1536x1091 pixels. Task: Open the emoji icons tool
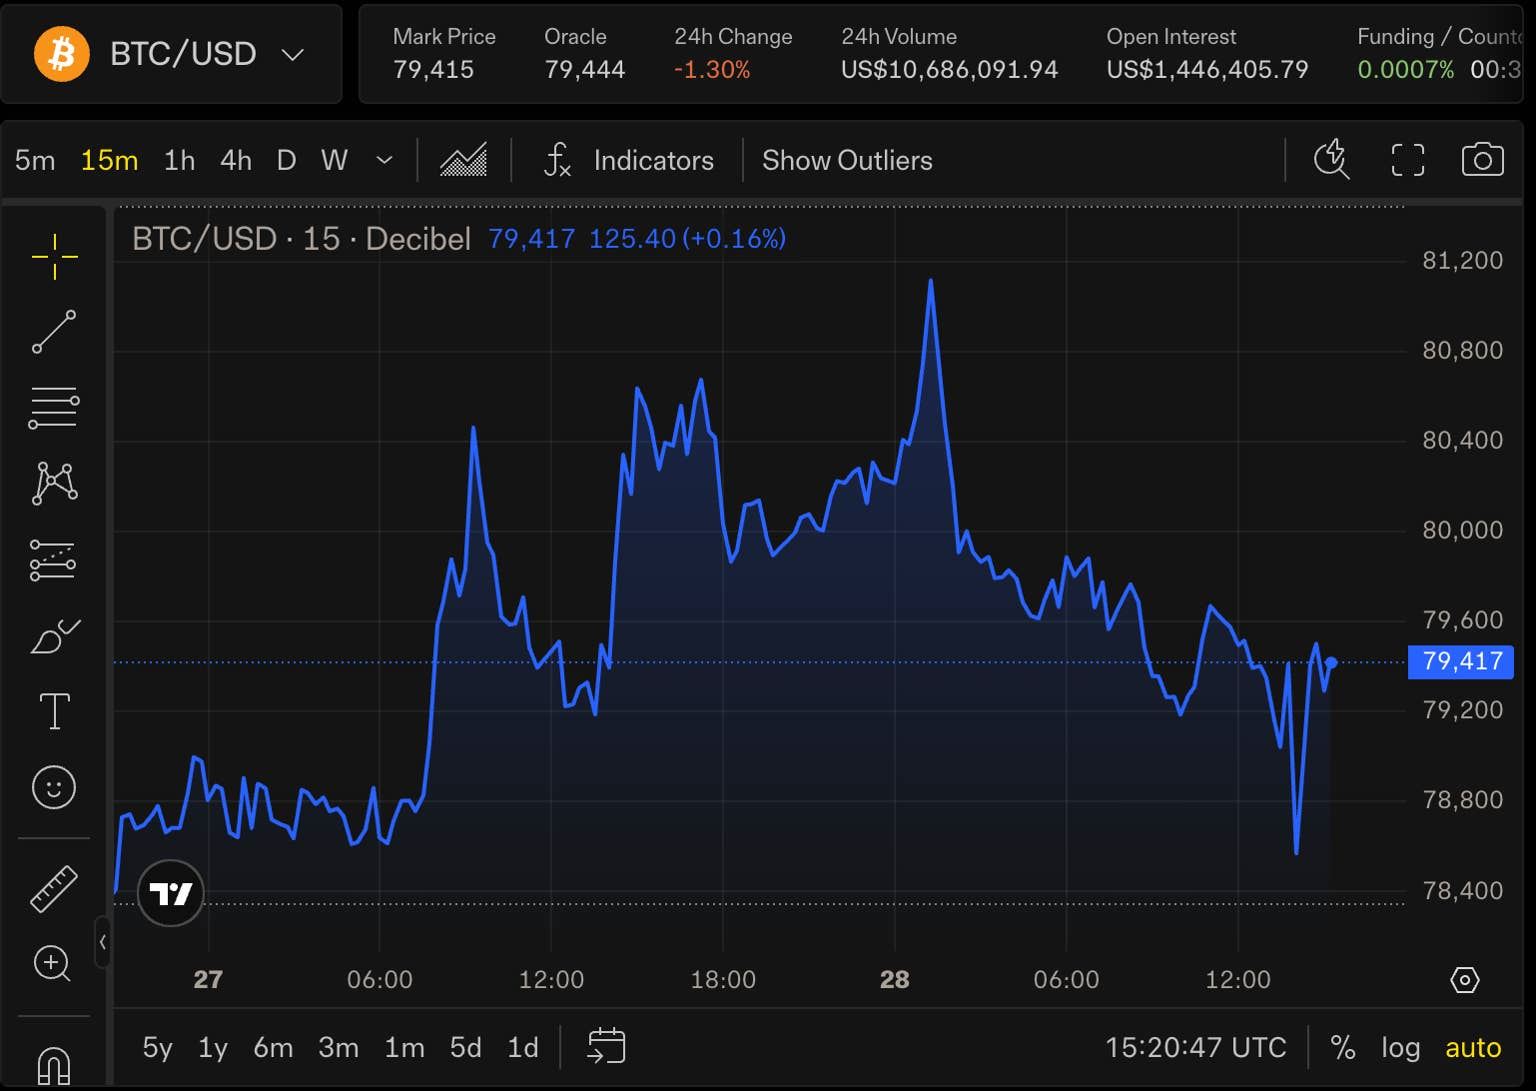[54, 787]
